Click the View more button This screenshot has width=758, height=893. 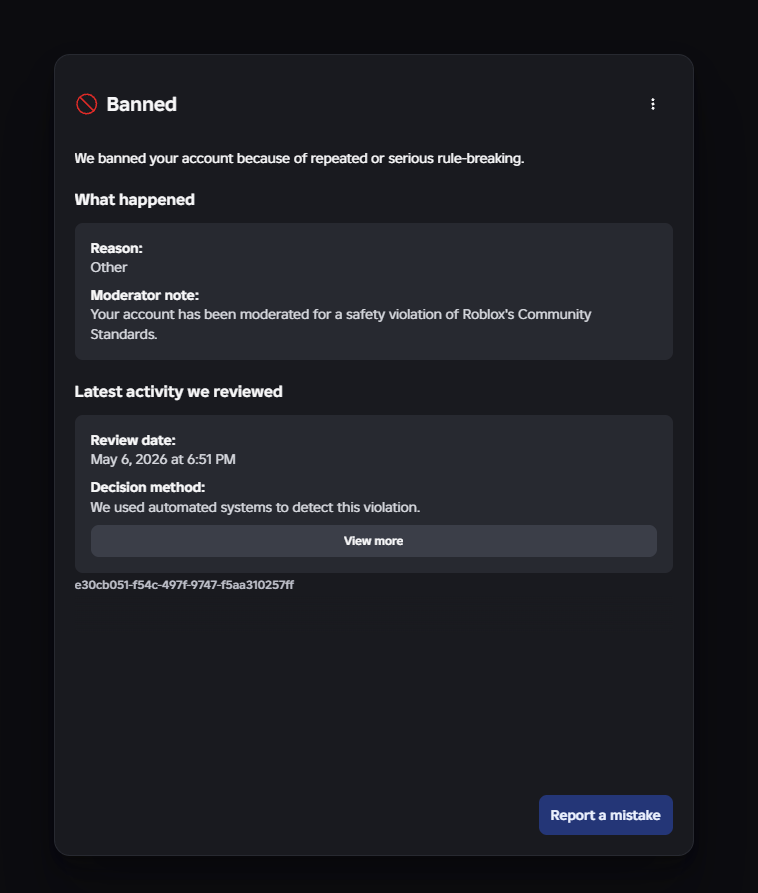point(374,541)
